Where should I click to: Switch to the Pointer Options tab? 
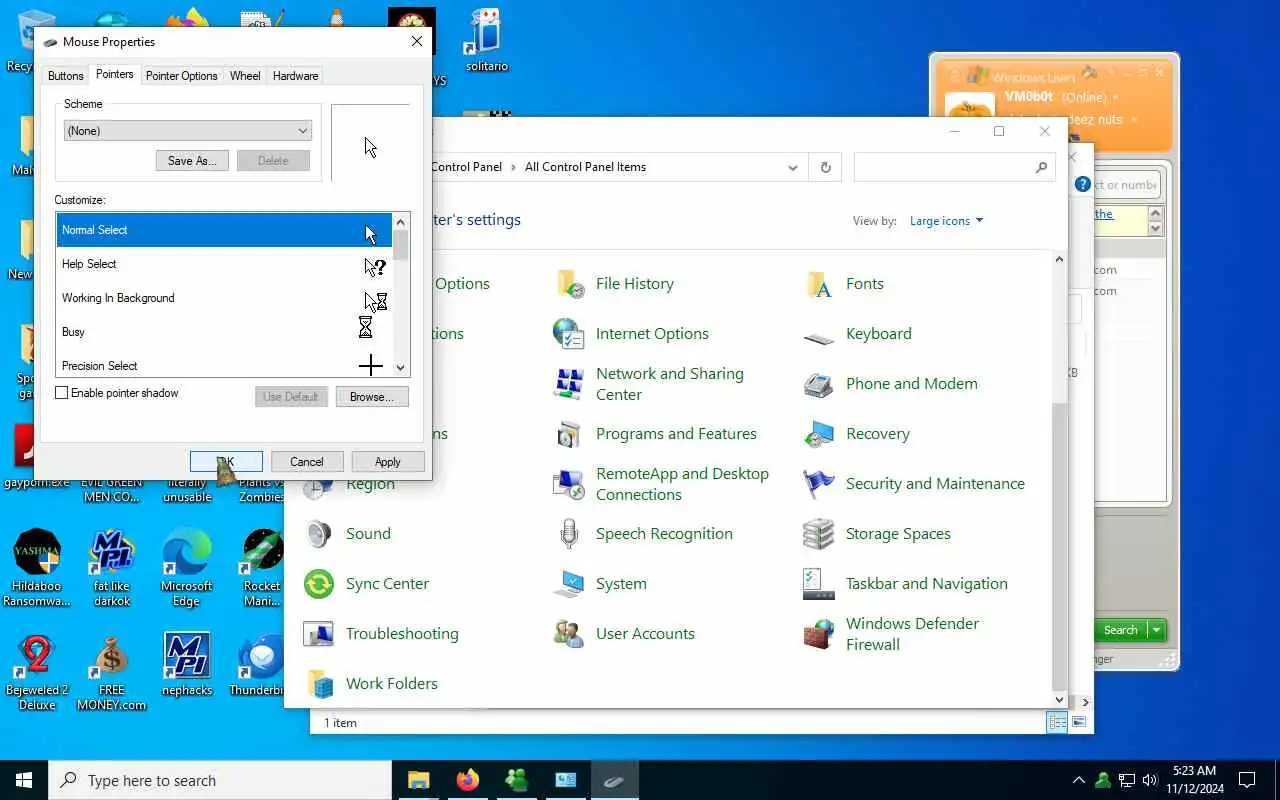(181, 76)
